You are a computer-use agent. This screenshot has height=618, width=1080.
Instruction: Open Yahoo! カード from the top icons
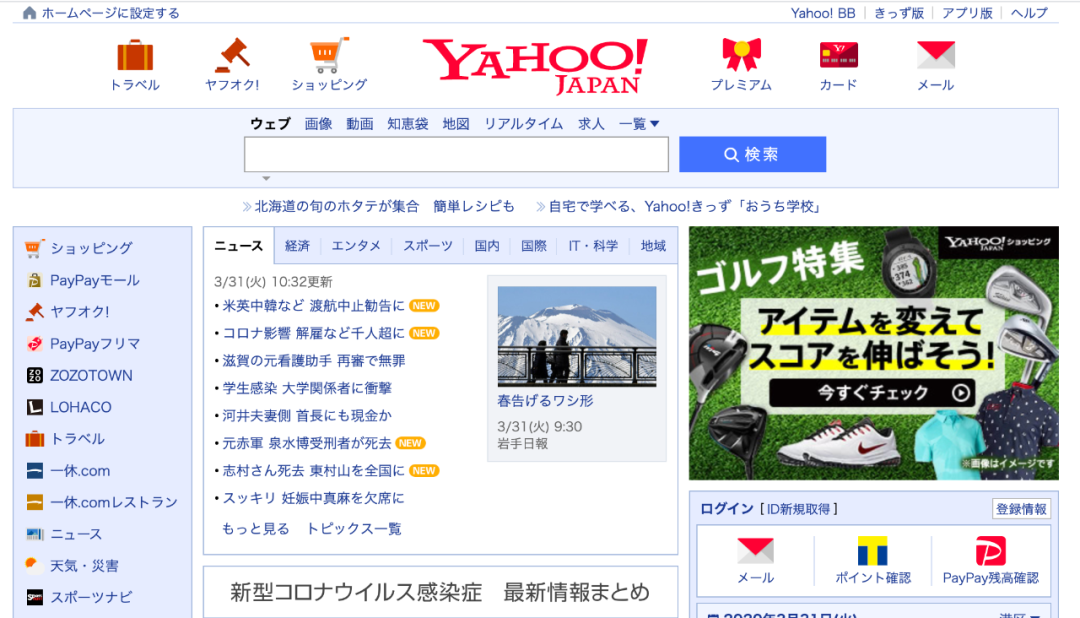tap(837, 60)
